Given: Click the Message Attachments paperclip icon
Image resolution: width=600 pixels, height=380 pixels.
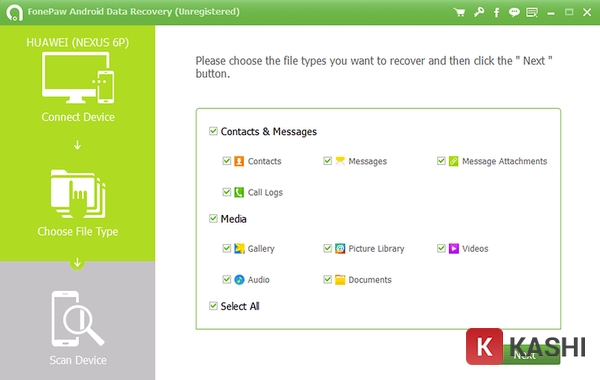Looking at the screenshot, I should (453, 161).
